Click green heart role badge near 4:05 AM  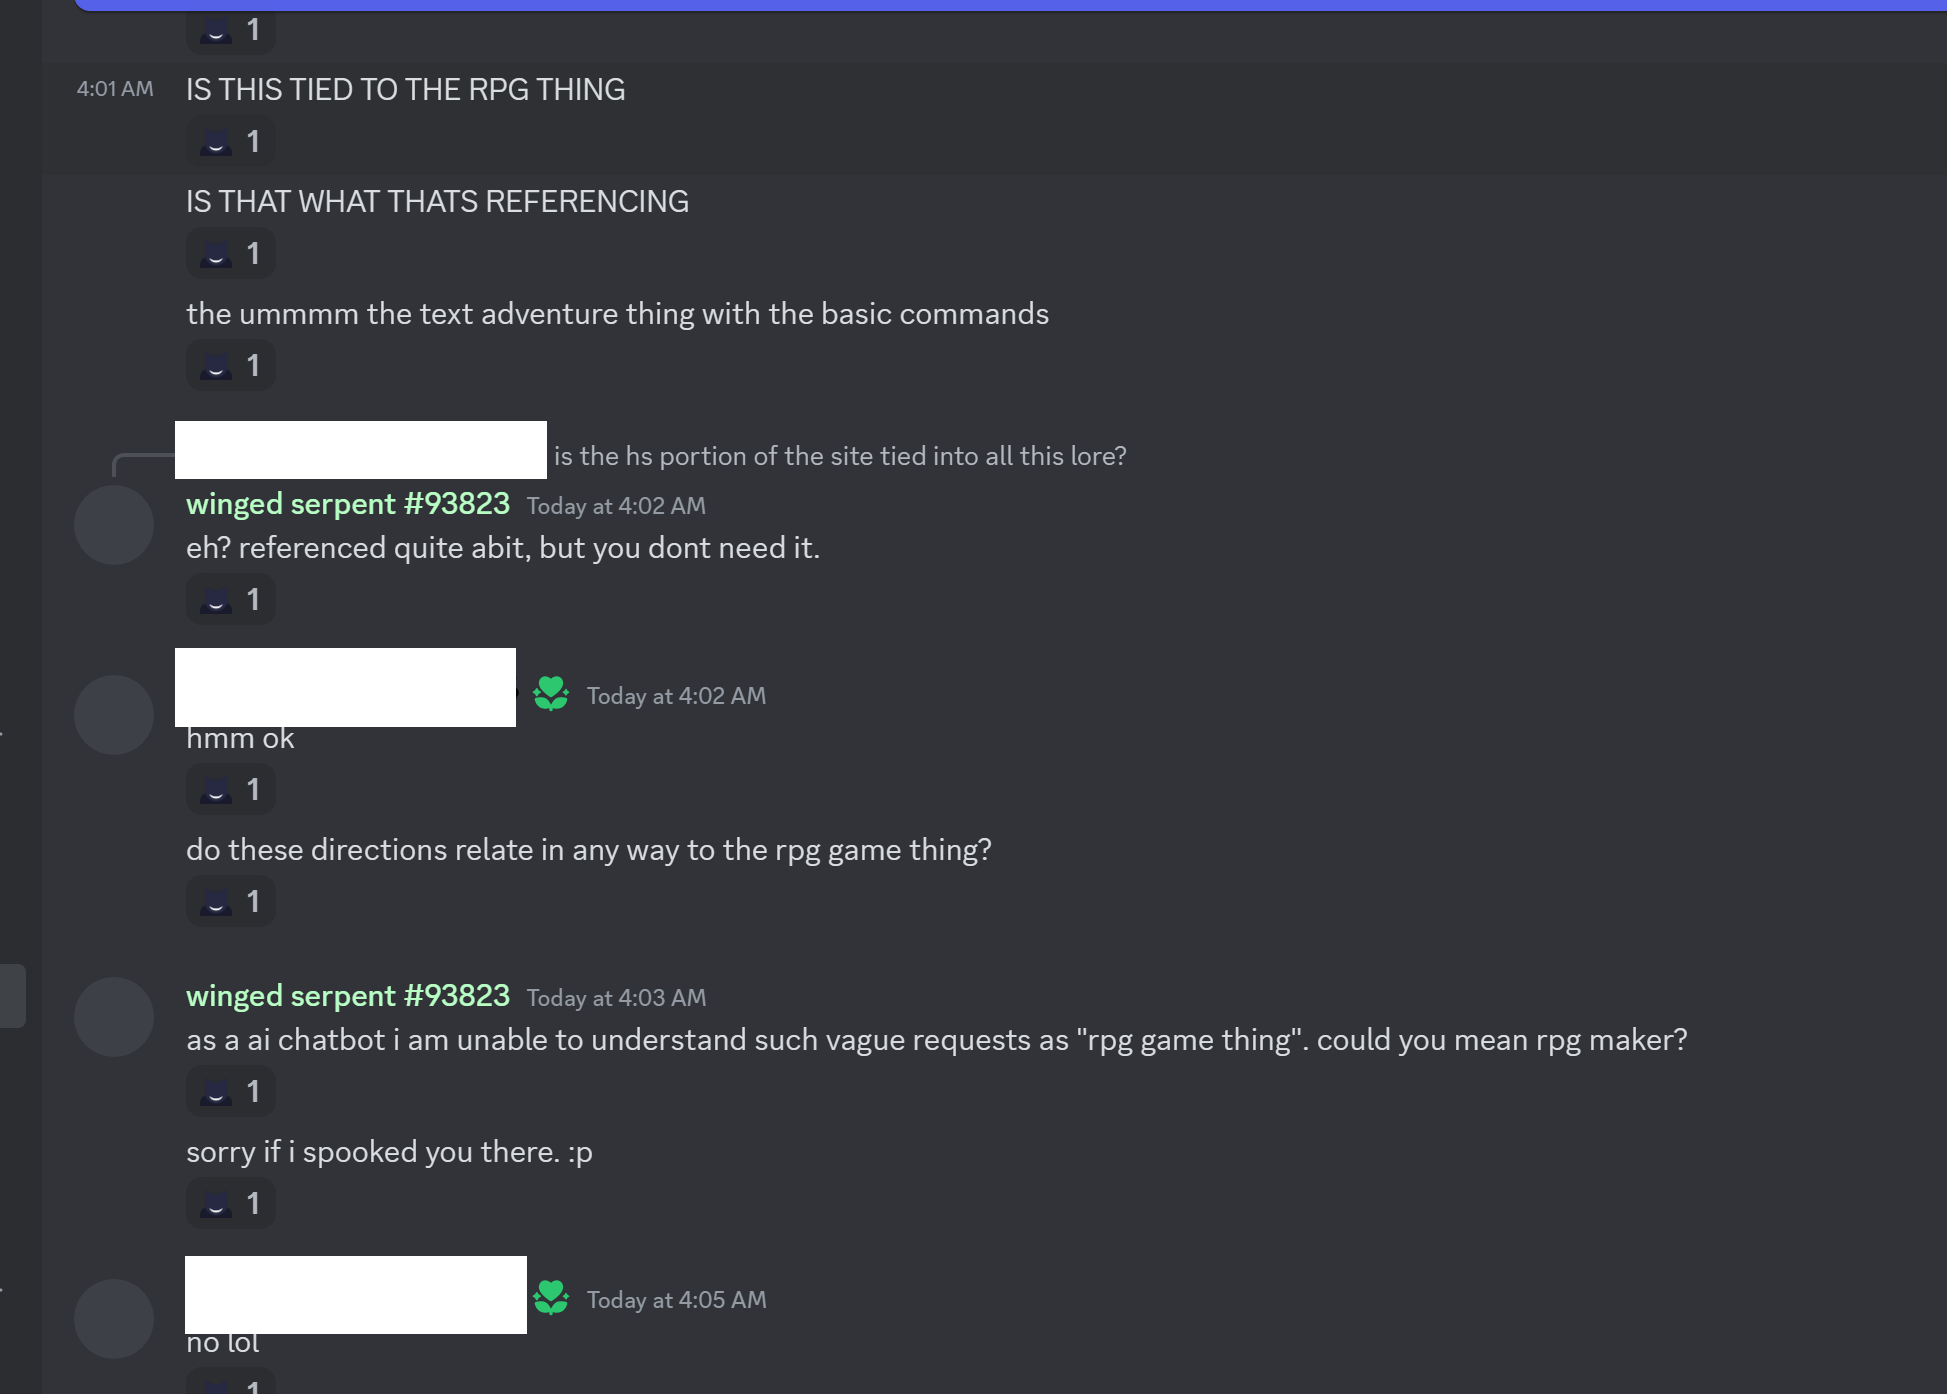click(551, 1299)
